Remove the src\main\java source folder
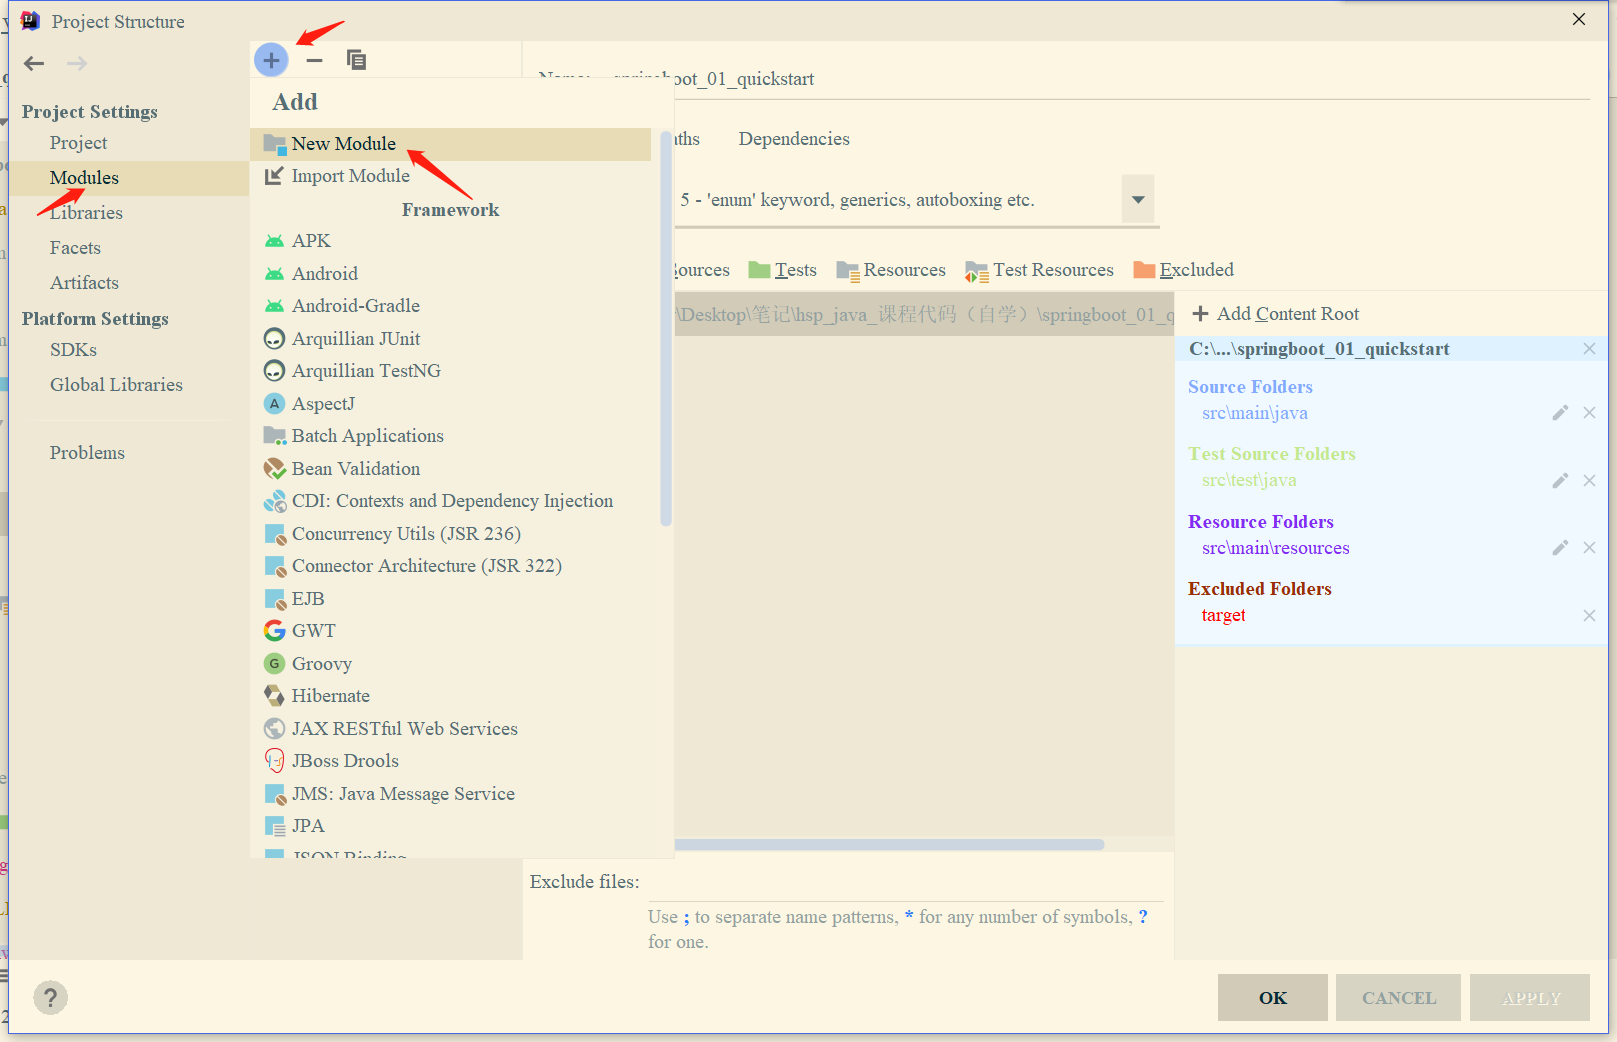Image resolution: width=1617 pixels, height=1042 pixels. (x=1589, y=413)
